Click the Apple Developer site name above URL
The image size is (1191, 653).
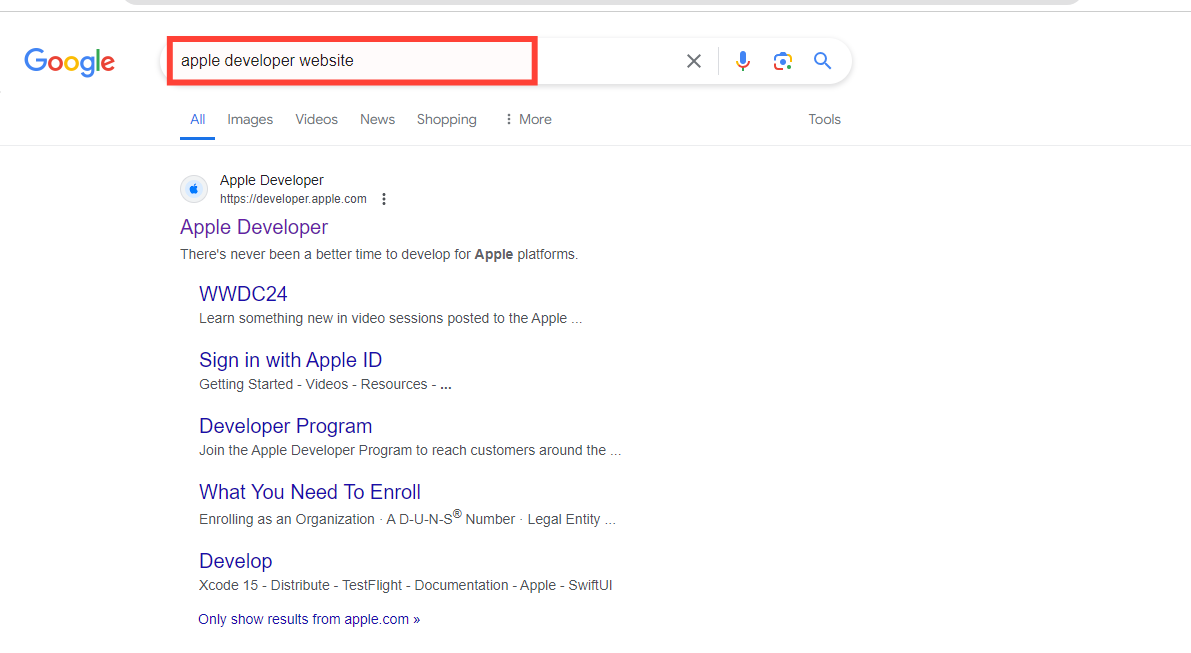(272, 180)
